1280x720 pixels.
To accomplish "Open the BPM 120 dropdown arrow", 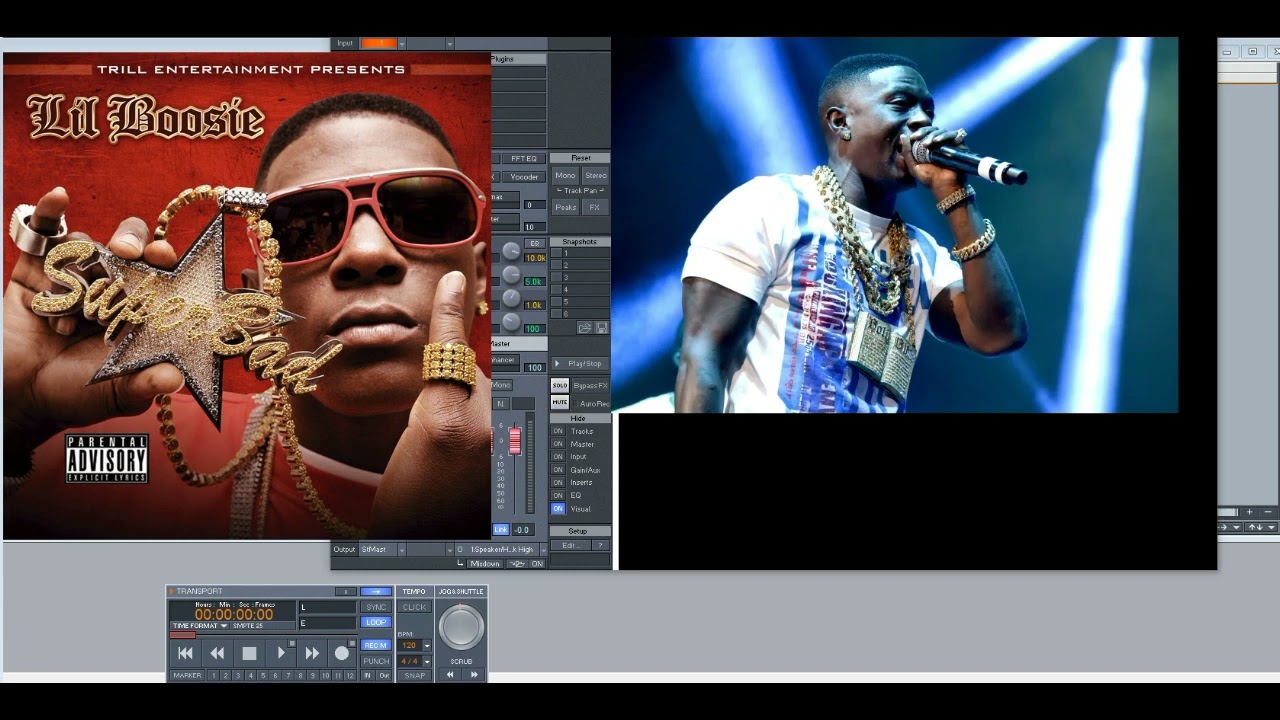I will pyautogui.click(x=427, y=646).
